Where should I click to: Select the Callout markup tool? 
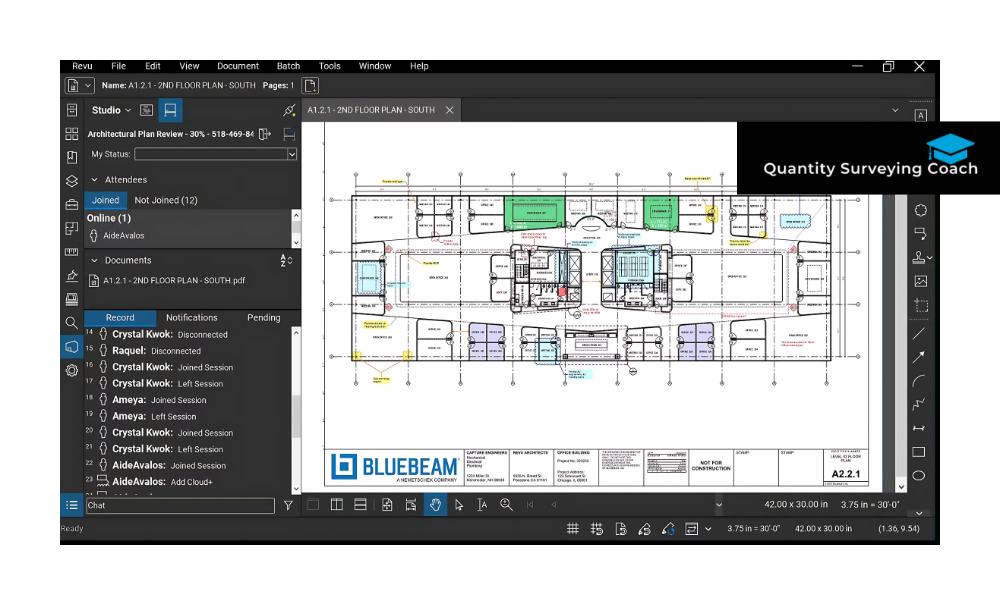[920, 233]
